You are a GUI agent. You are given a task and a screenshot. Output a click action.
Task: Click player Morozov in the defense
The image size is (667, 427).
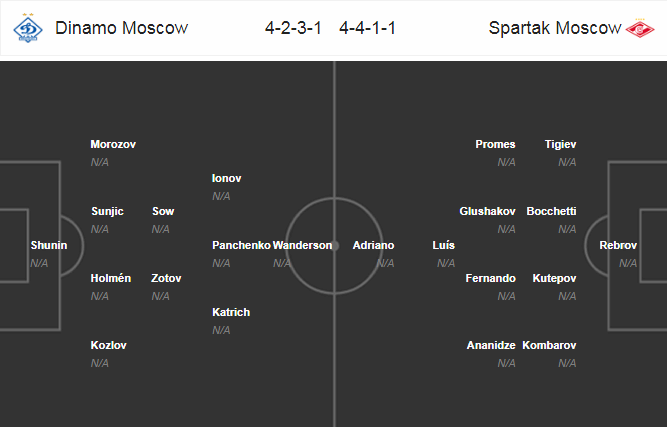[x=113, y=145]
